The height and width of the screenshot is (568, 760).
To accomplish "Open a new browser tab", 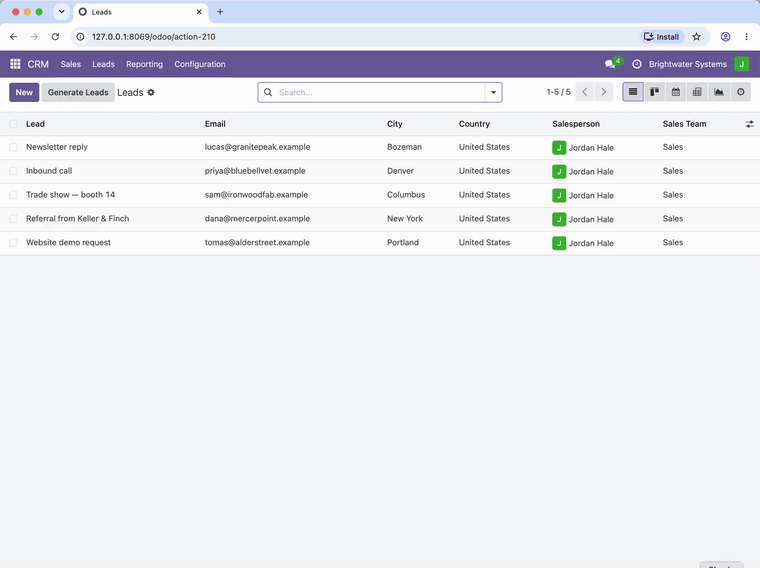I will click(x=220, y=12).
